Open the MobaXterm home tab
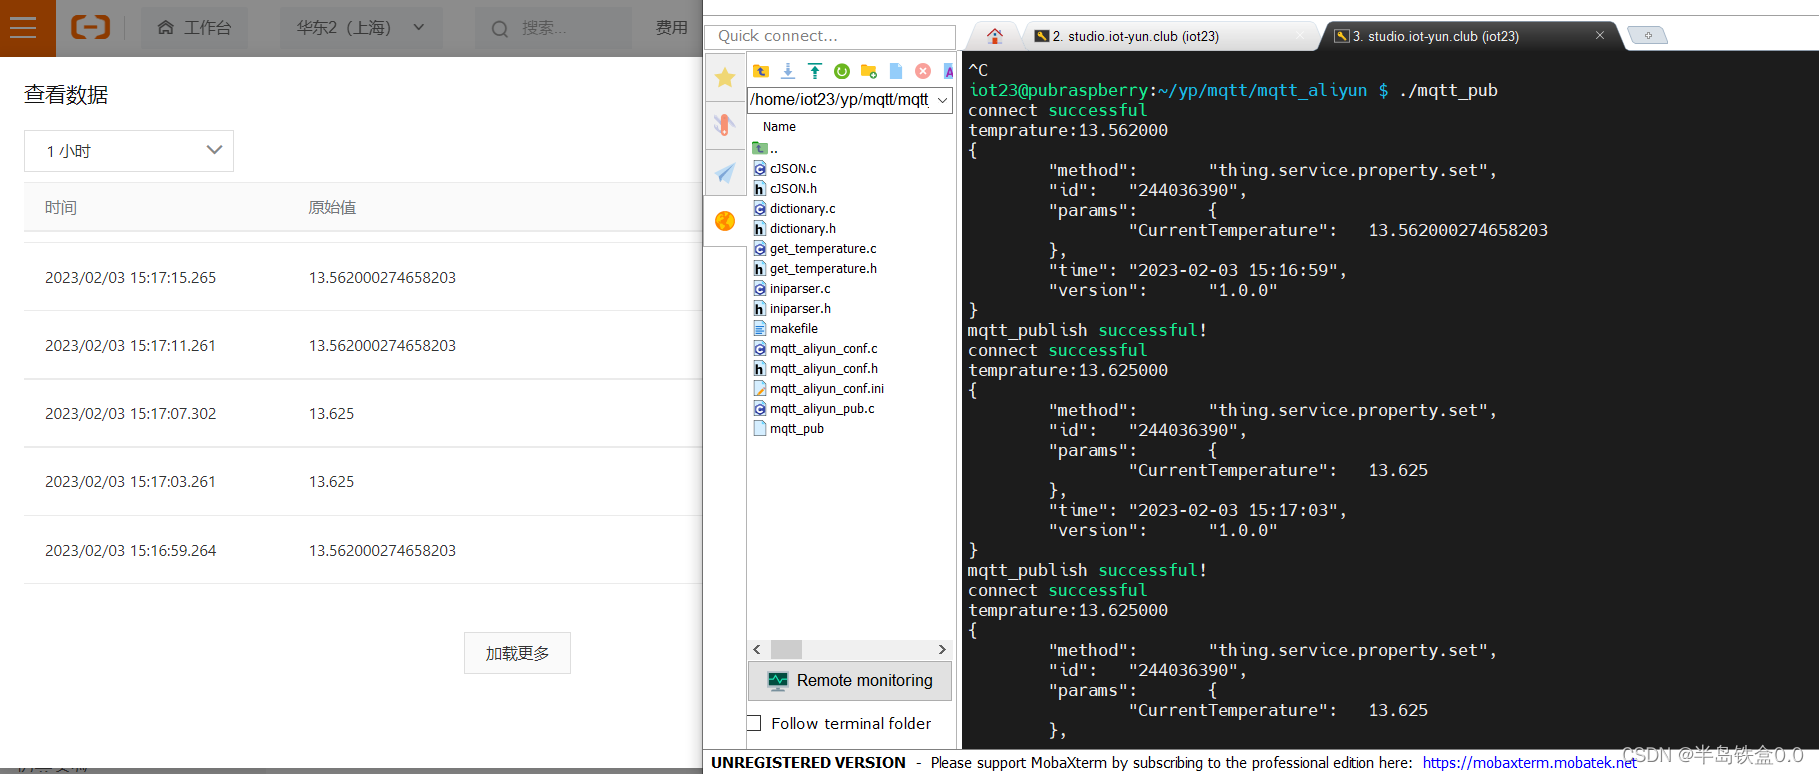The image size is (1819, 774). [994, 36]
